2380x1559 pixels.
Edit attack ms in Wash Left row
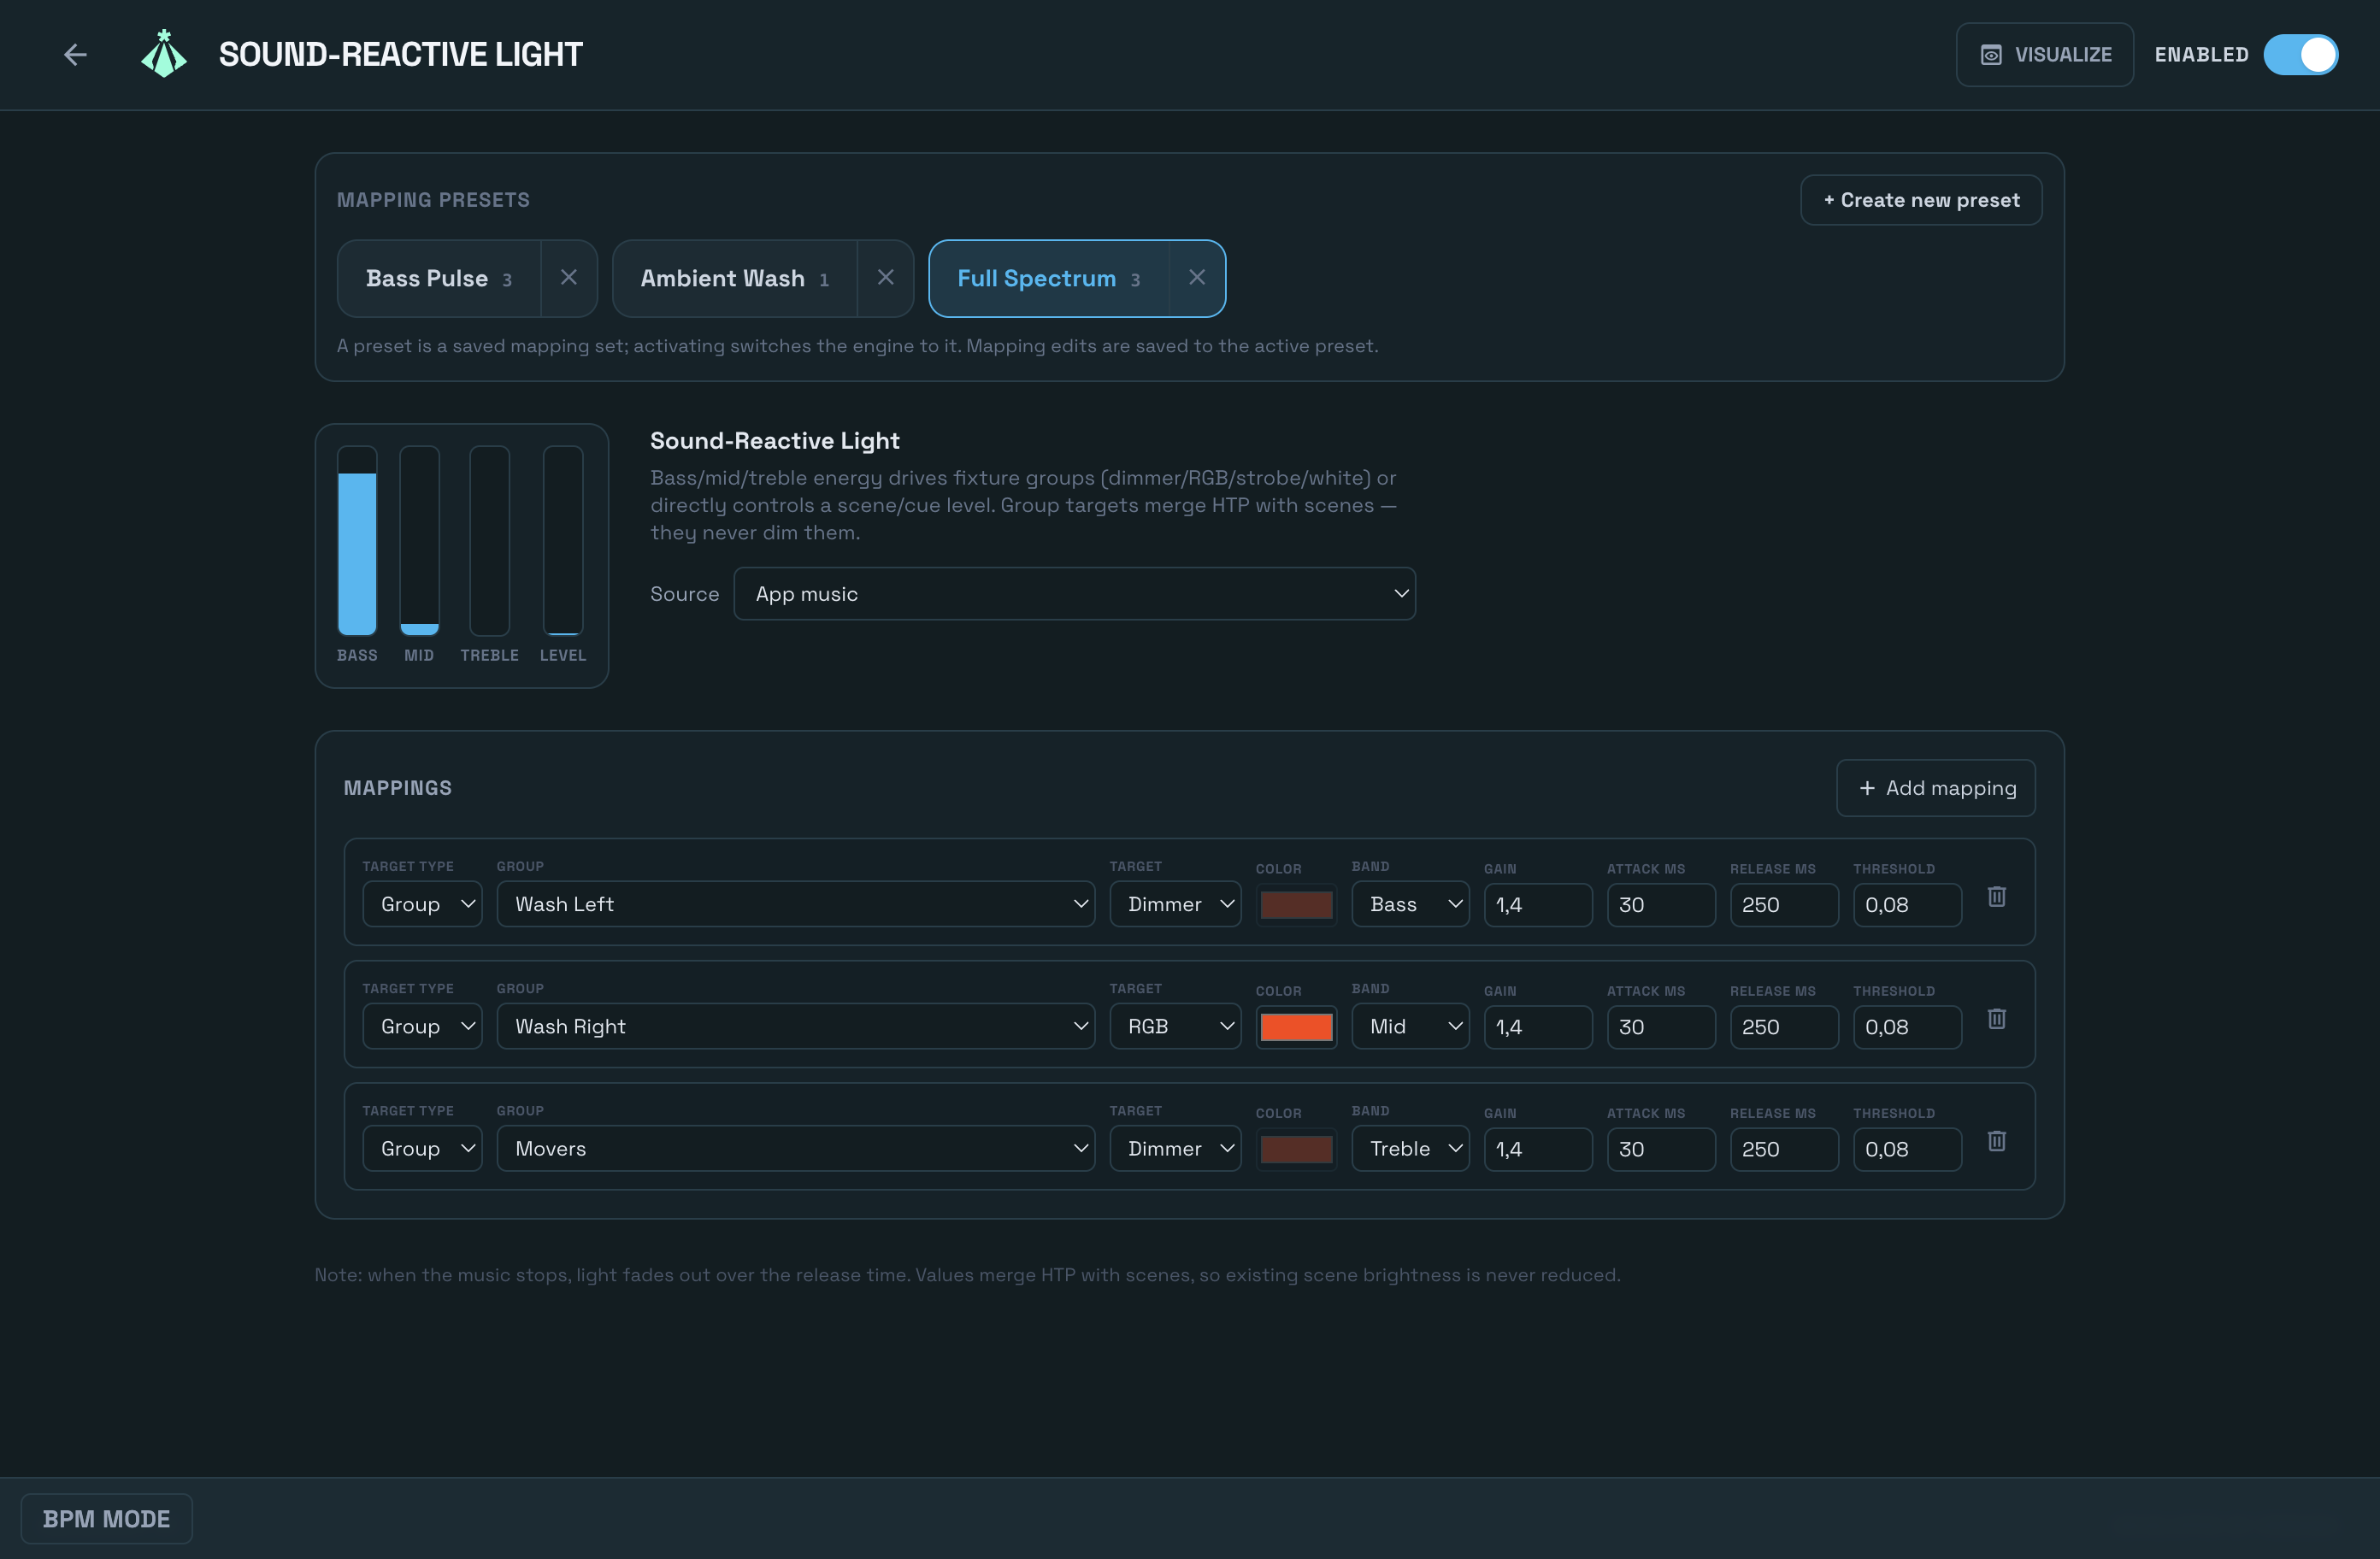(x=1660, y=905)
